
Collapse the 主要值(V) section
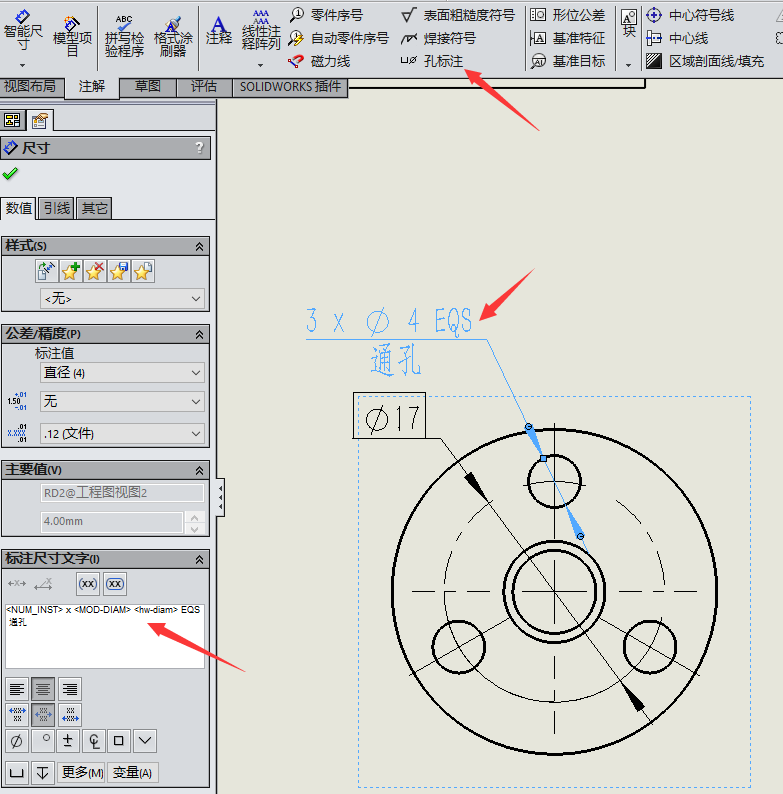[200, 470]
